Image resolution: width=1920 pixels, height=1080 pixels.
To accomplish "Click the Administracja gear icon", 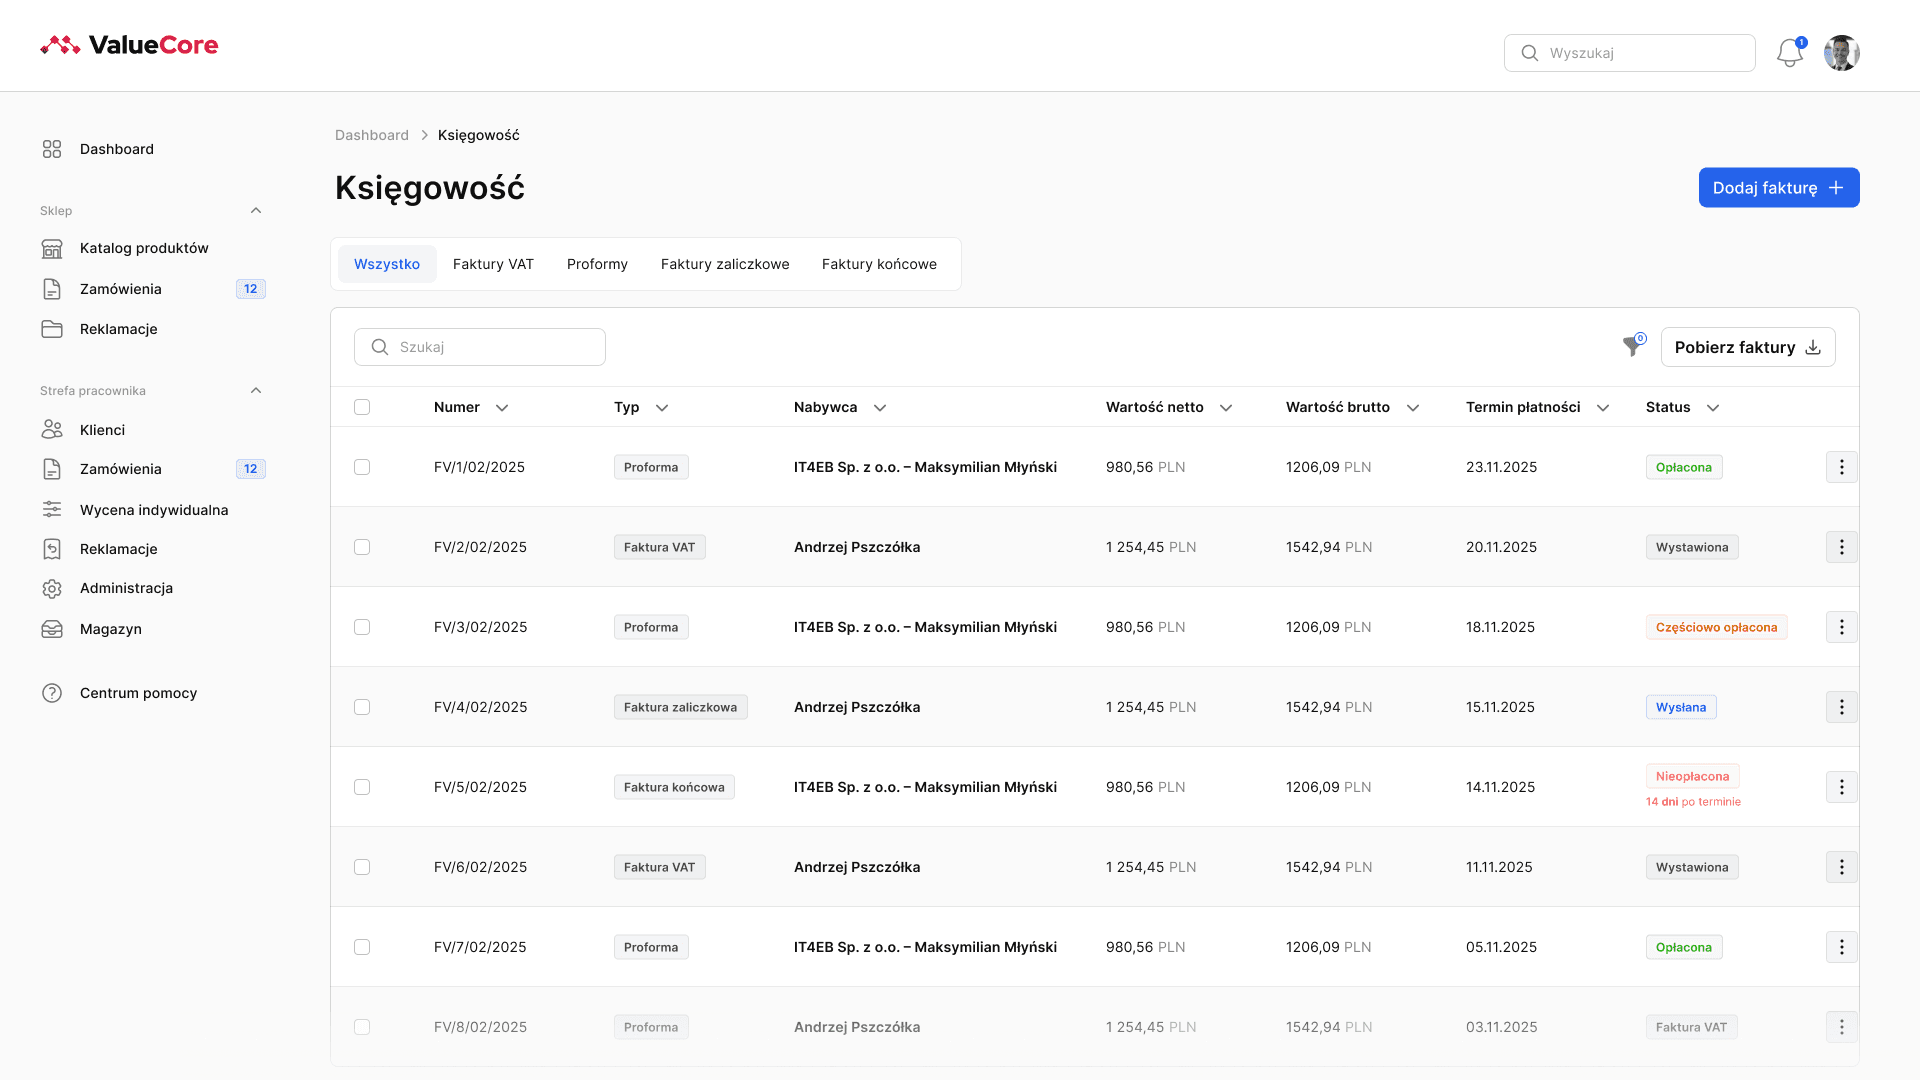I will pos(52,589).
